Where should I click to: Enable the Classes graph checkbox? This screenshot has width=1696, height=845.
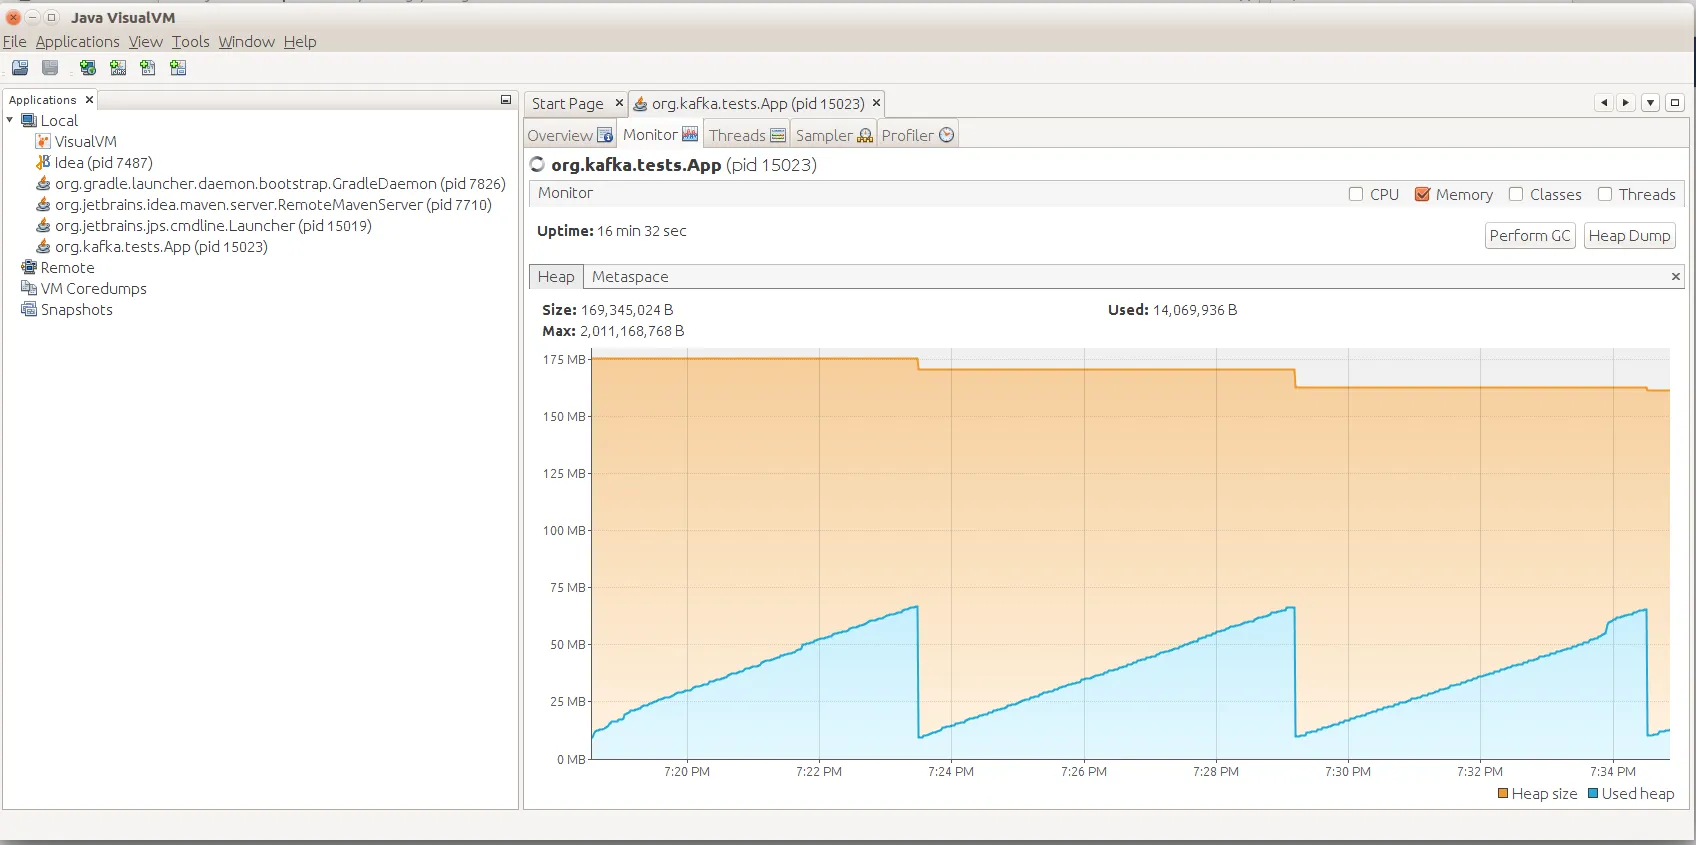pyautogui.click(x=1516, y=194)
